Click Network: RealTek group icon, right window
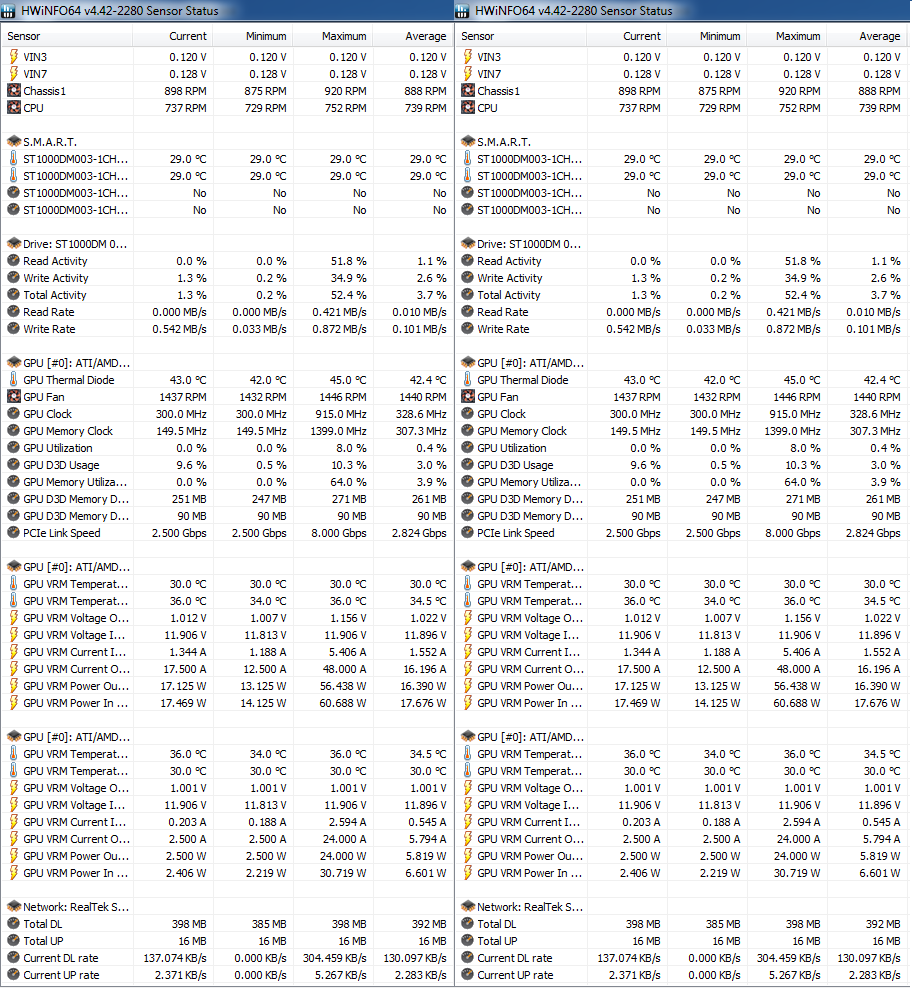The width and height of the screenshot is (912, 988). coord(468,907)
